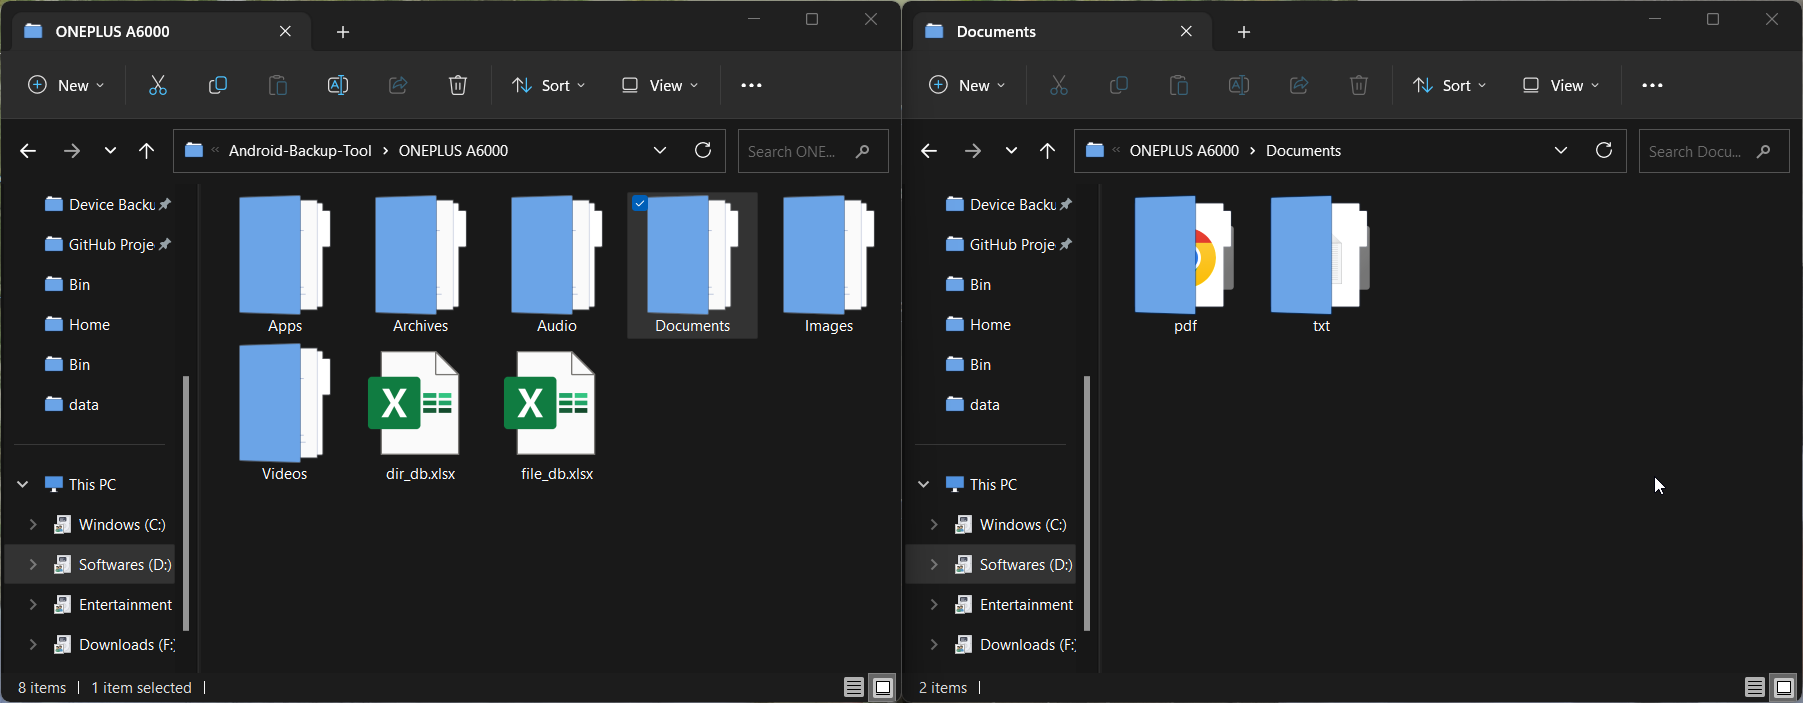Expand Windows (C:) drive in left window tree

33,525
